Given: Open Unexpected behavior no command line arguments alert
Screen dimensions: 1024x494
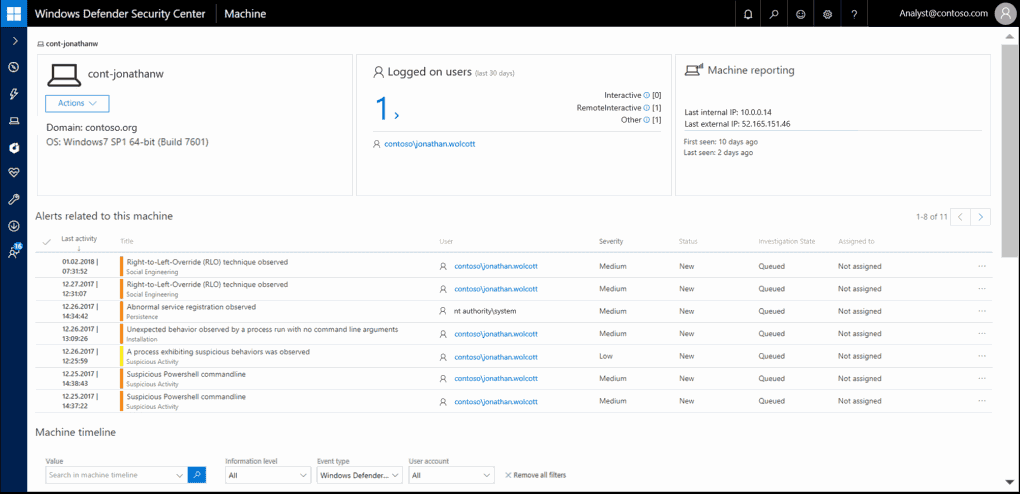Looking at the screenshot, I should [x=263, y=329].
